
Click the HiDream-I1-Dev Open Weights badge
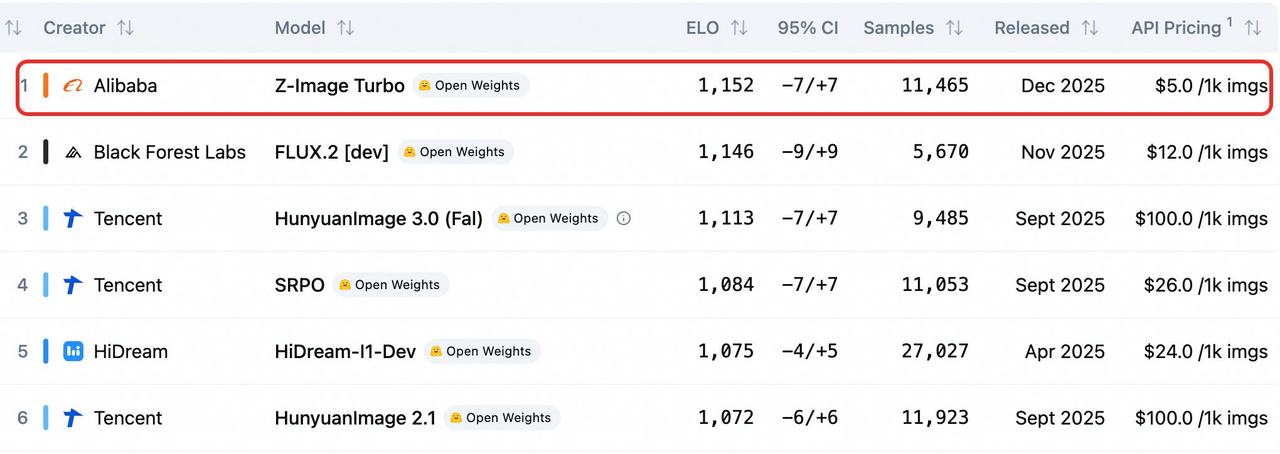point(482,351)
